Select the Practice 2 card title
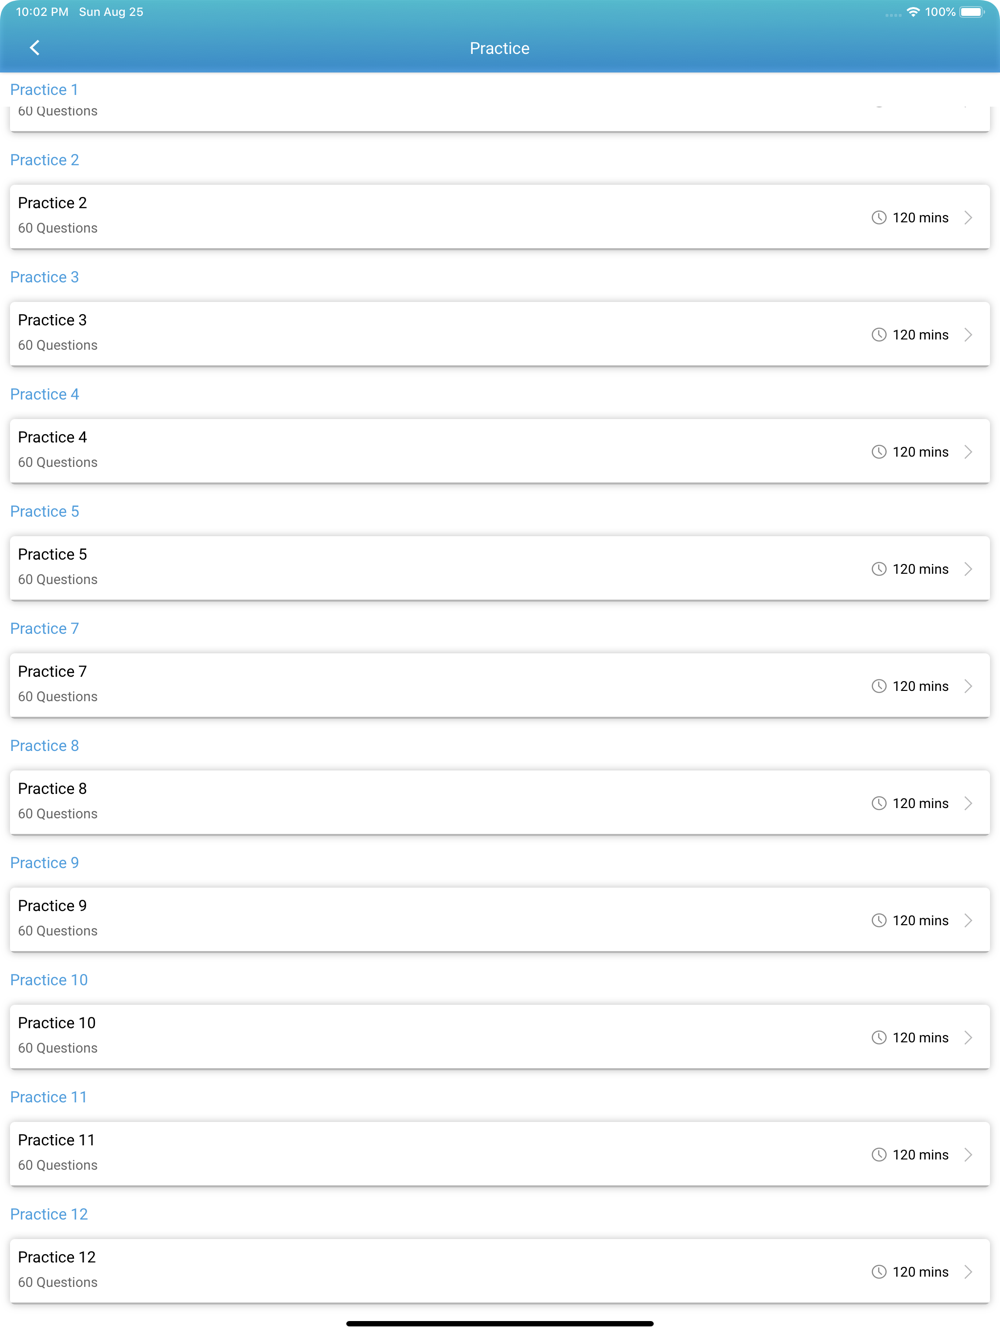The width and height of the screenshot is (1000, 1334). pyautogui.click(x=52, y=203)
